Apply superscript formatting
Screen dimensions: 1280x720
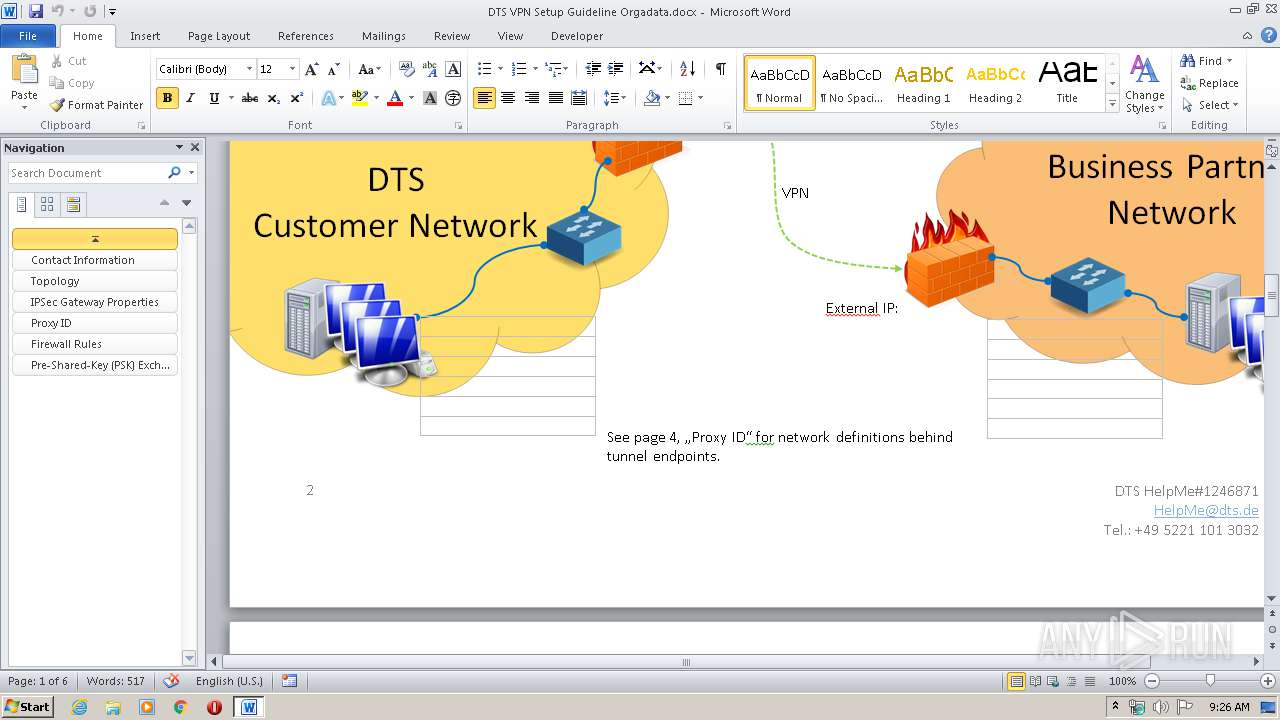pos(297,98)
